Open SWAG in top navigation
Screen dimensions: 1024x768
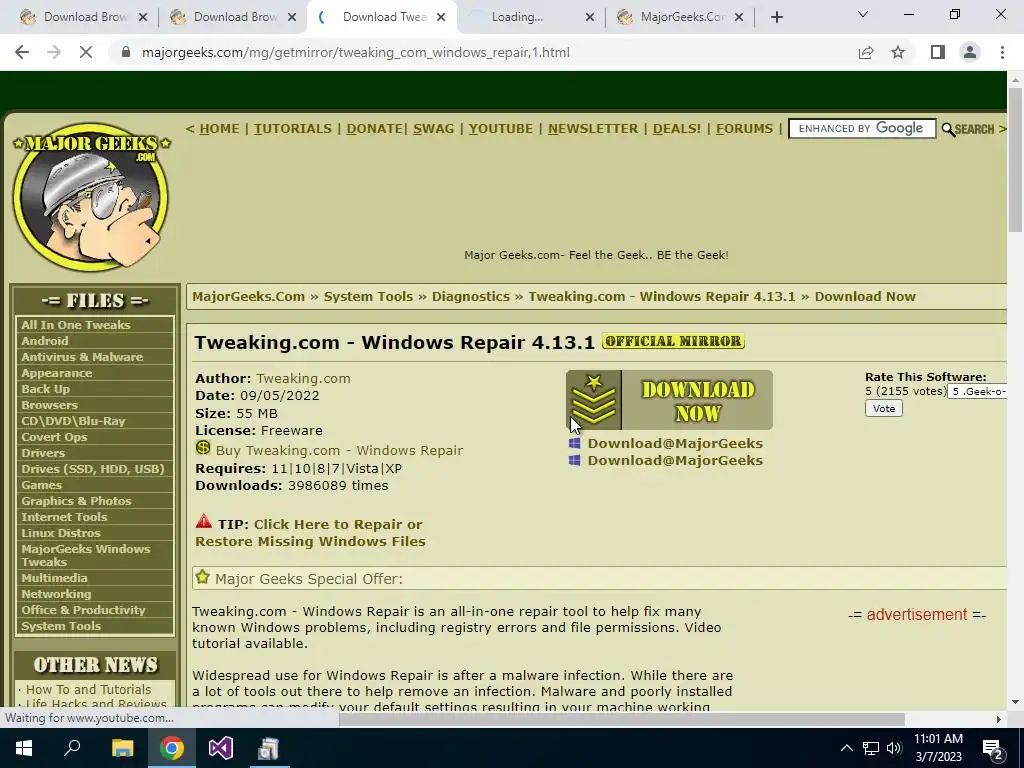point(433,129)
